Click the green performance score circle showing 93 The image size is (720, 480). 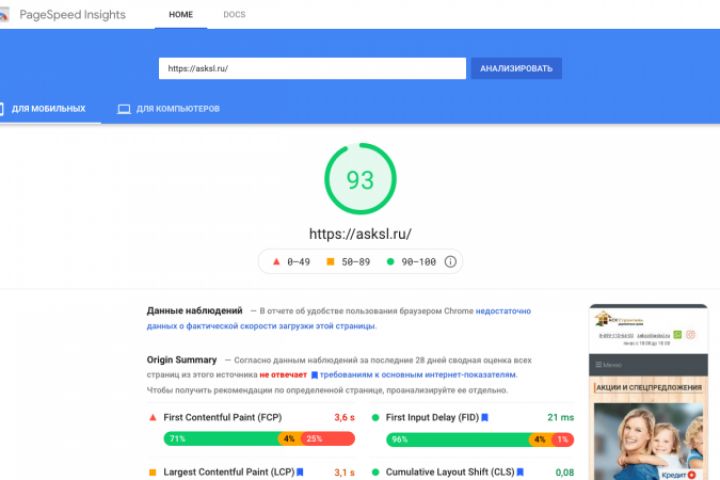(x=360, y=179)
